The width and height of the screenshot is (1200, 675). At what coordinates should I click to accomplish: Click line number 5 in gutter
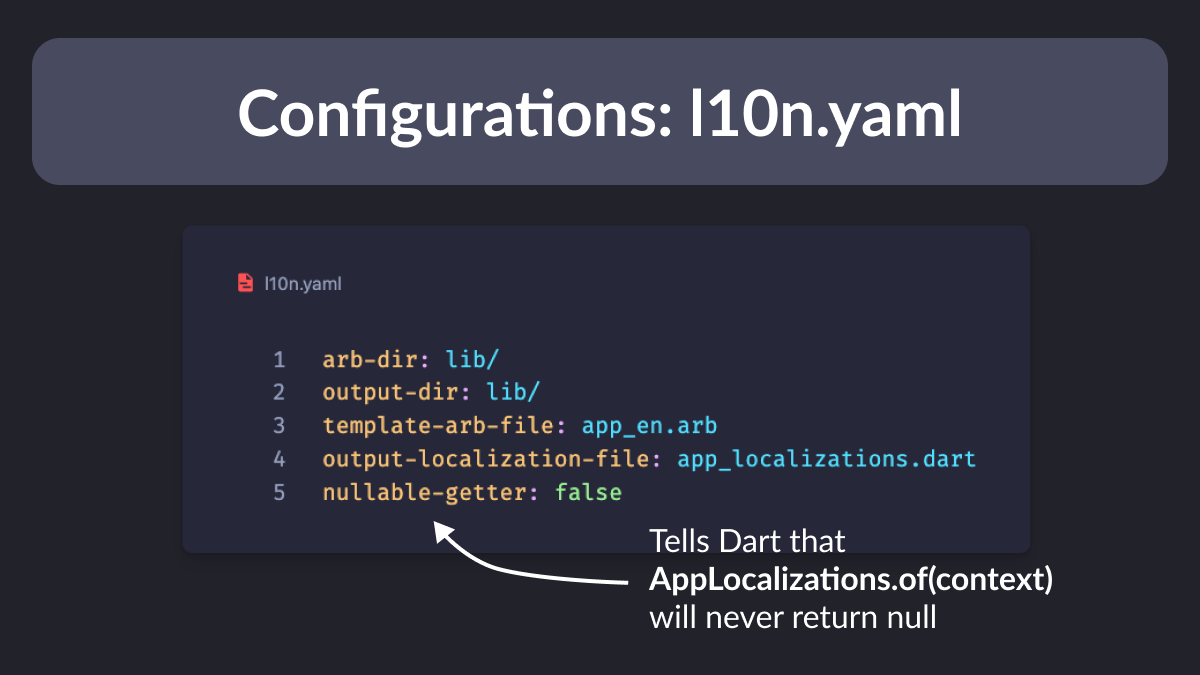[x=279, y=493]
